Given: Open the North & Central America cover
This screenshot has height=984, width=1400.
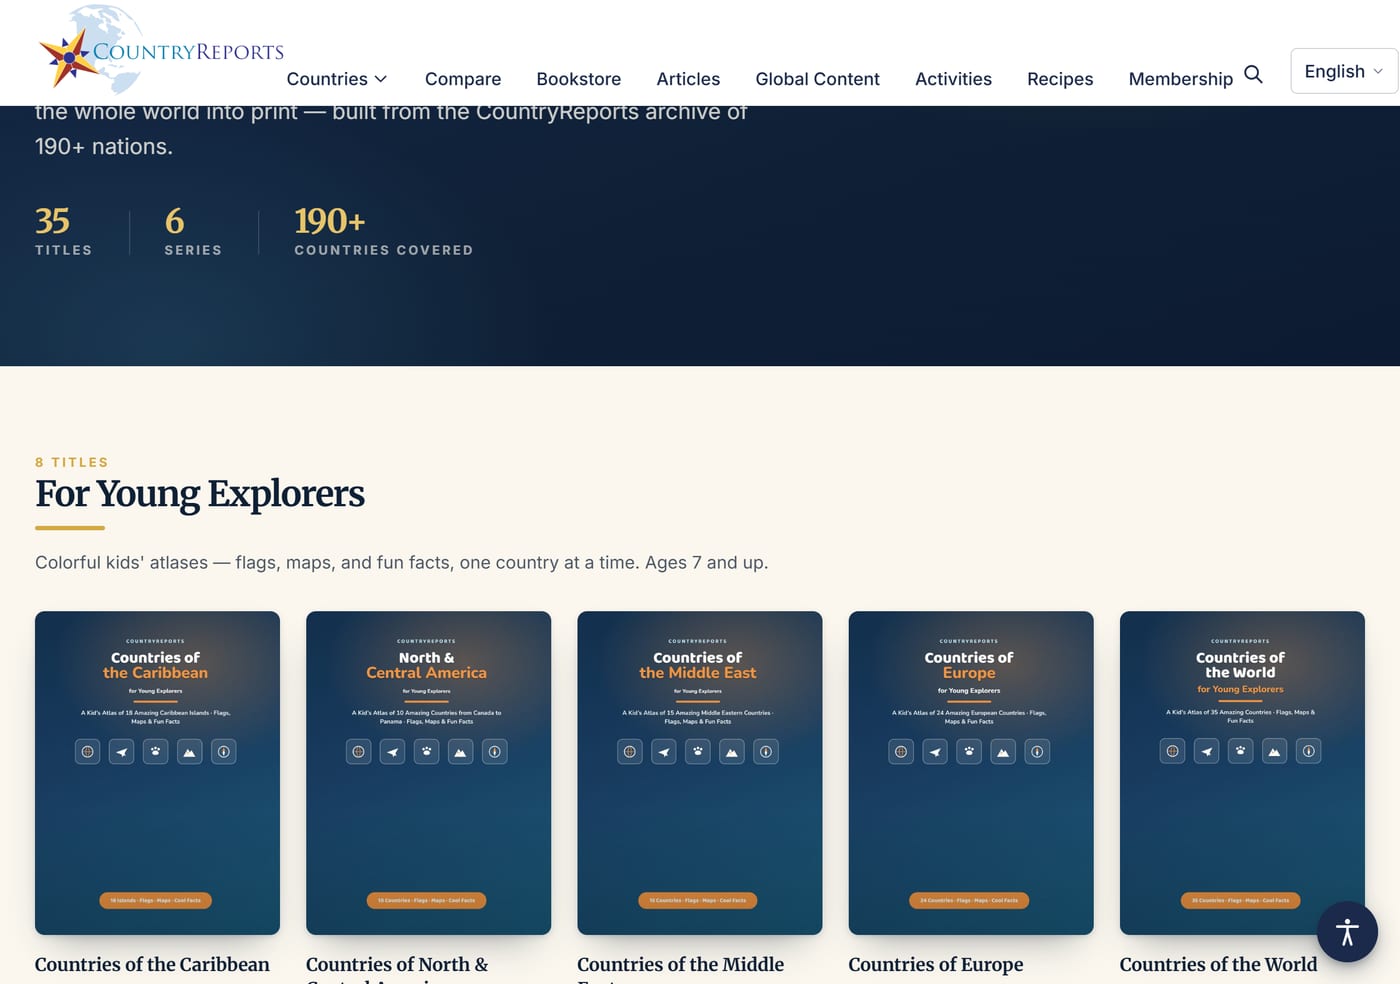Looking at the screenshot, I should (x=428, y=773).
